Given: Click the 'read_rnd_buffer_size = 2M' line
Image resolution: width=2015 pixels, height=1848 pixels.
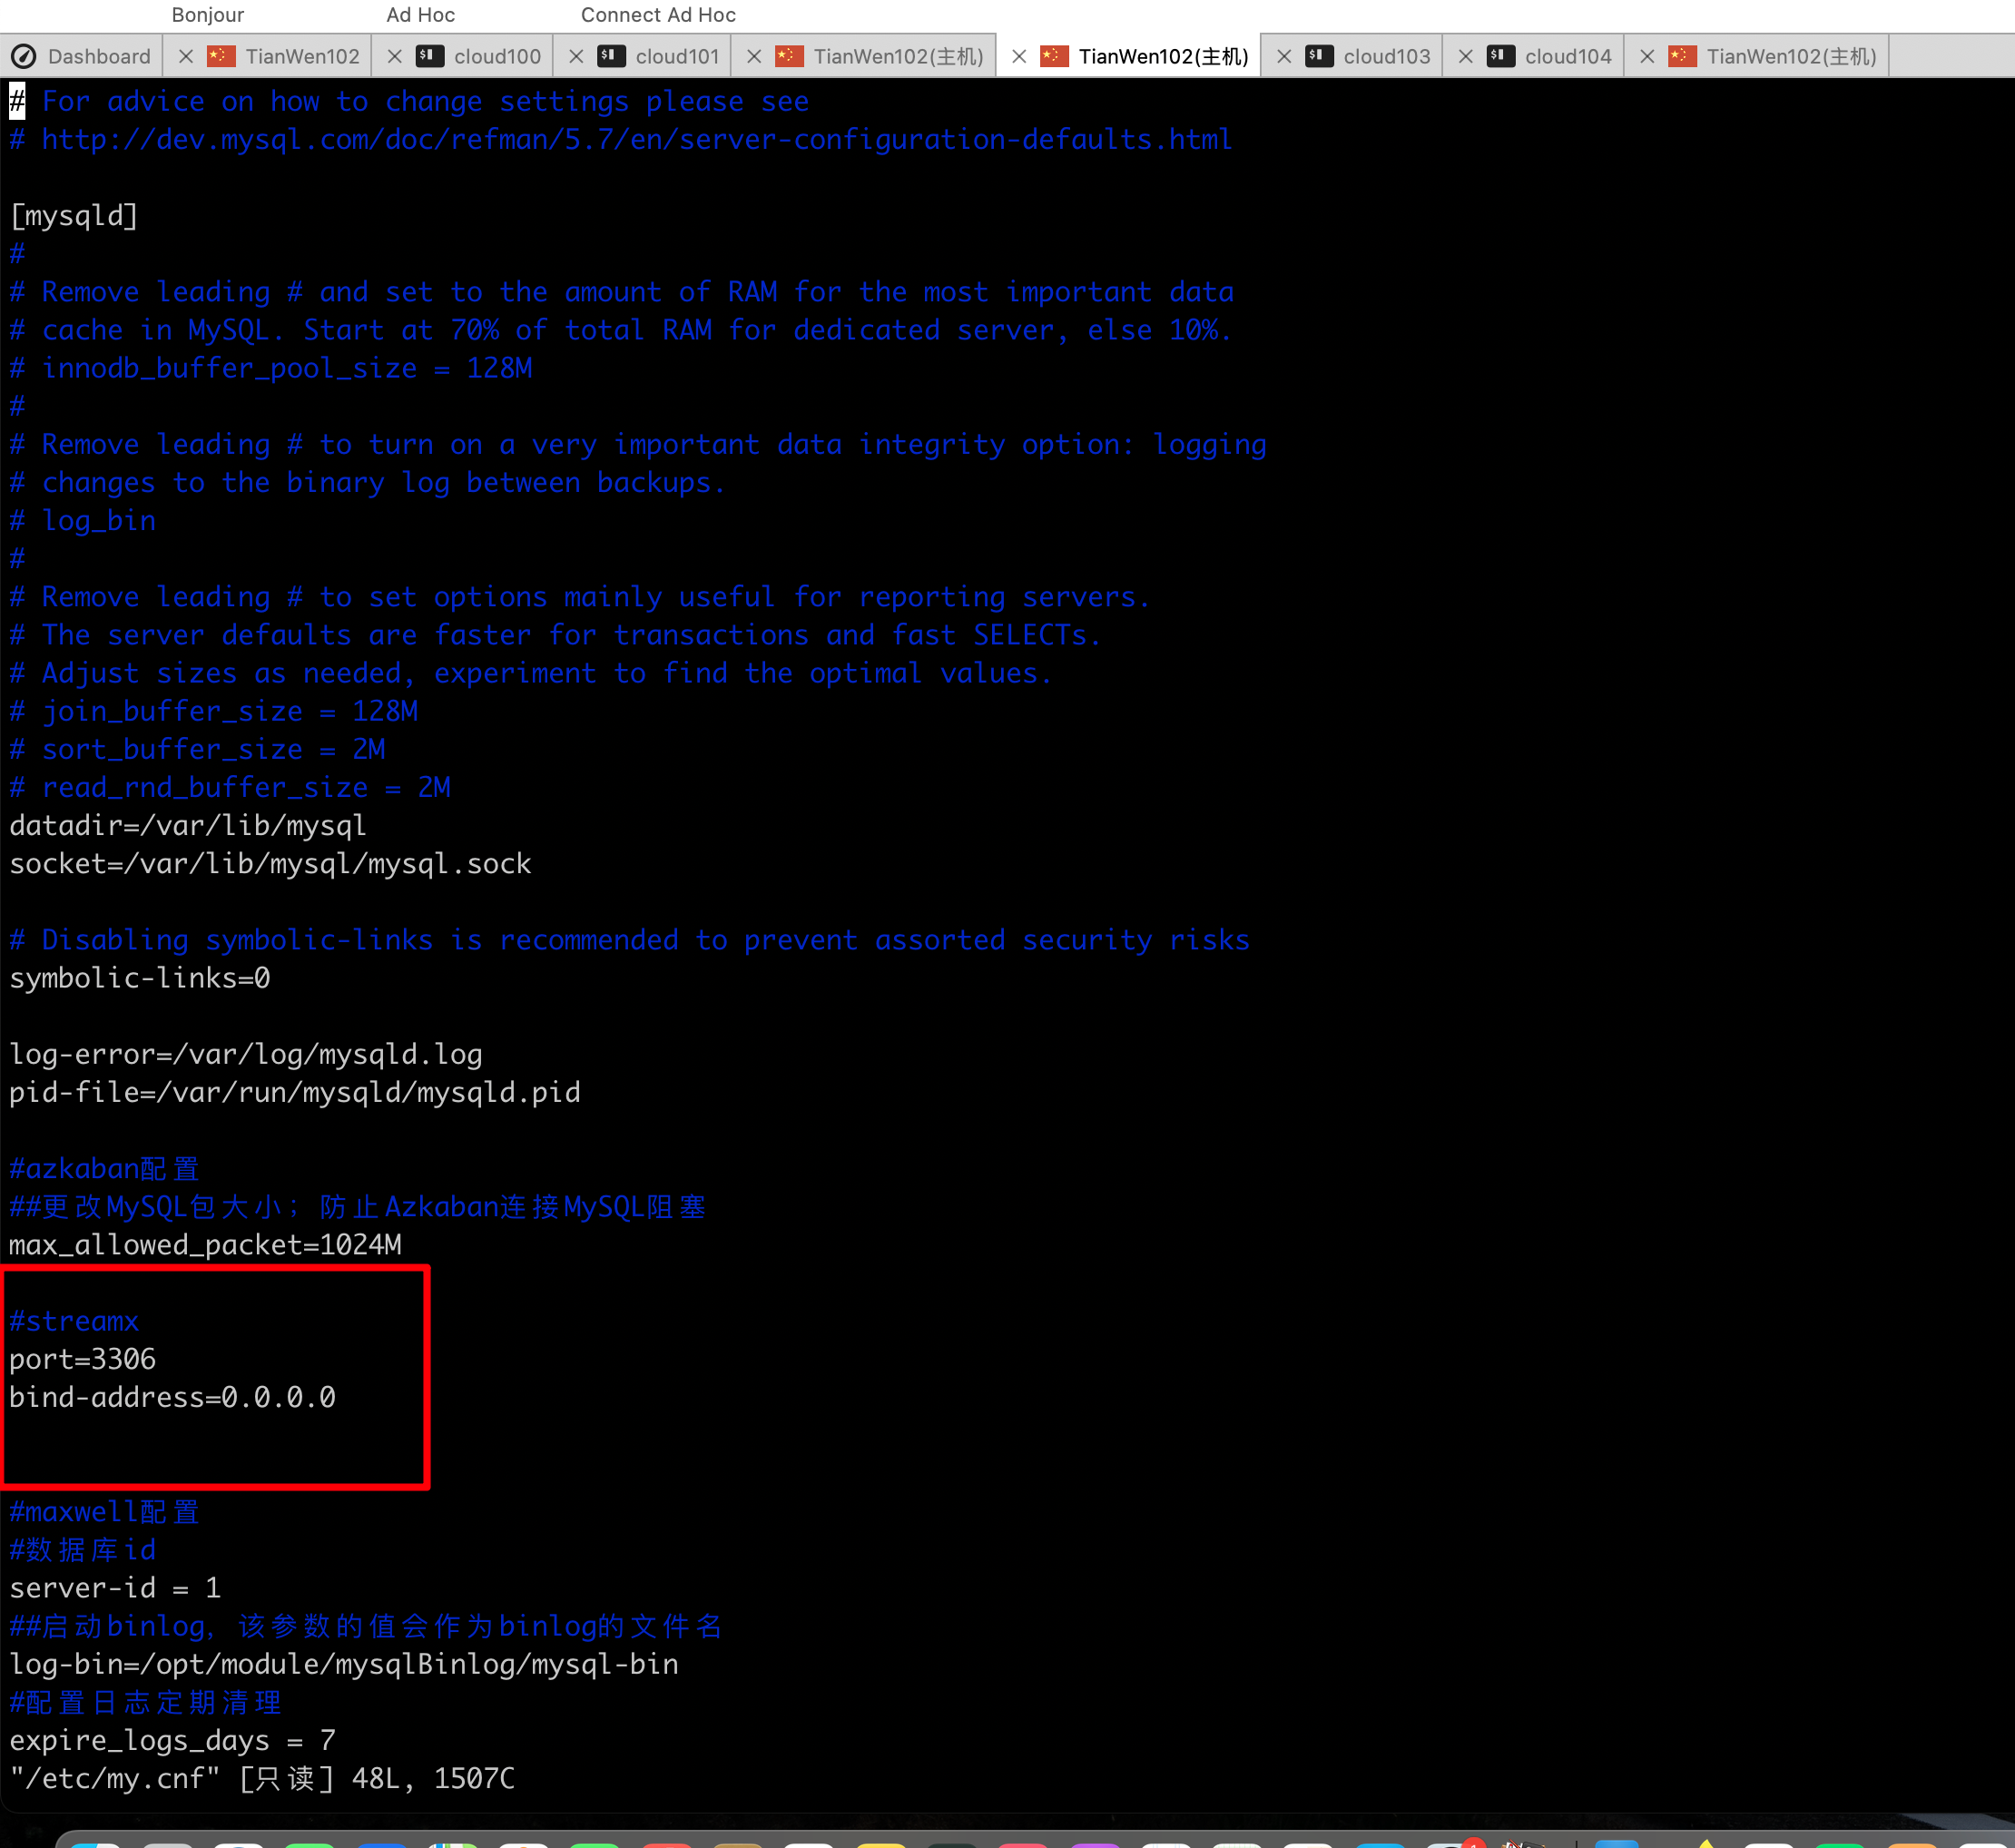Looking at the screenshot, I should click(230, 787).
